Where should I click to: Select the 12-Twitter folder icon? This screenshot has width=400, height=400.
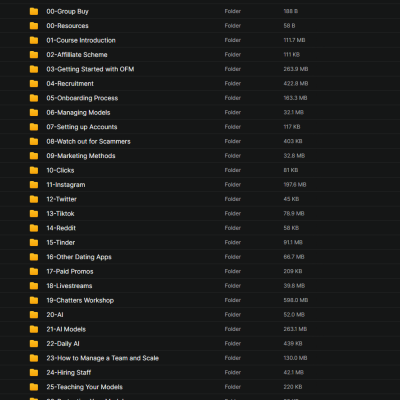pyautogui.click(x=34, y=199)
